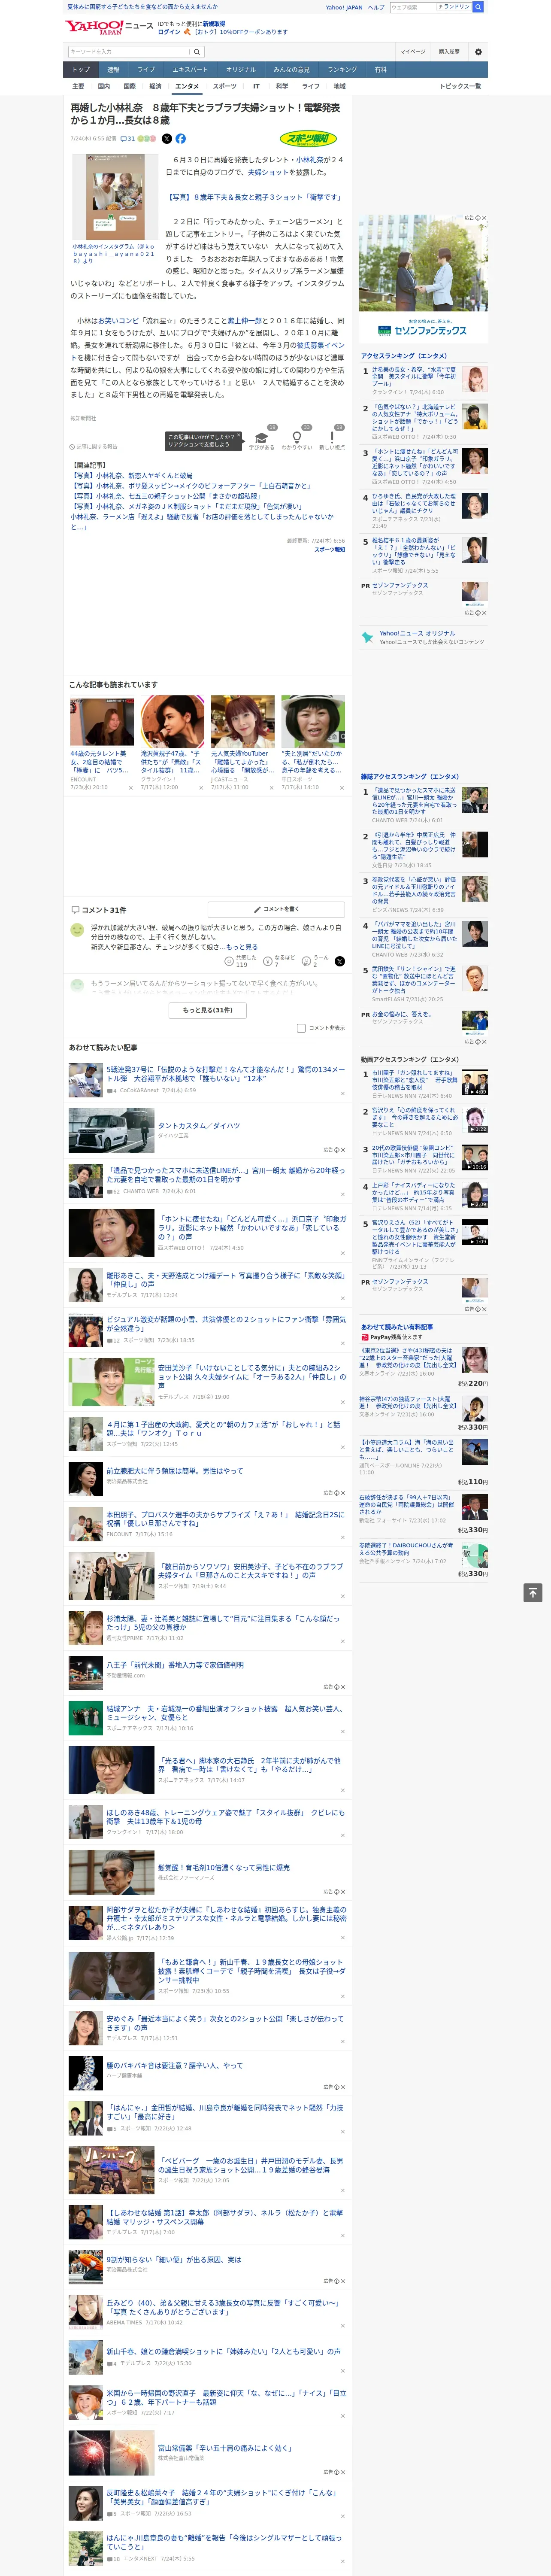Select the IT category
This screenshot has width=551, height=2576.
pyautogui.click(x=256, y=86)
